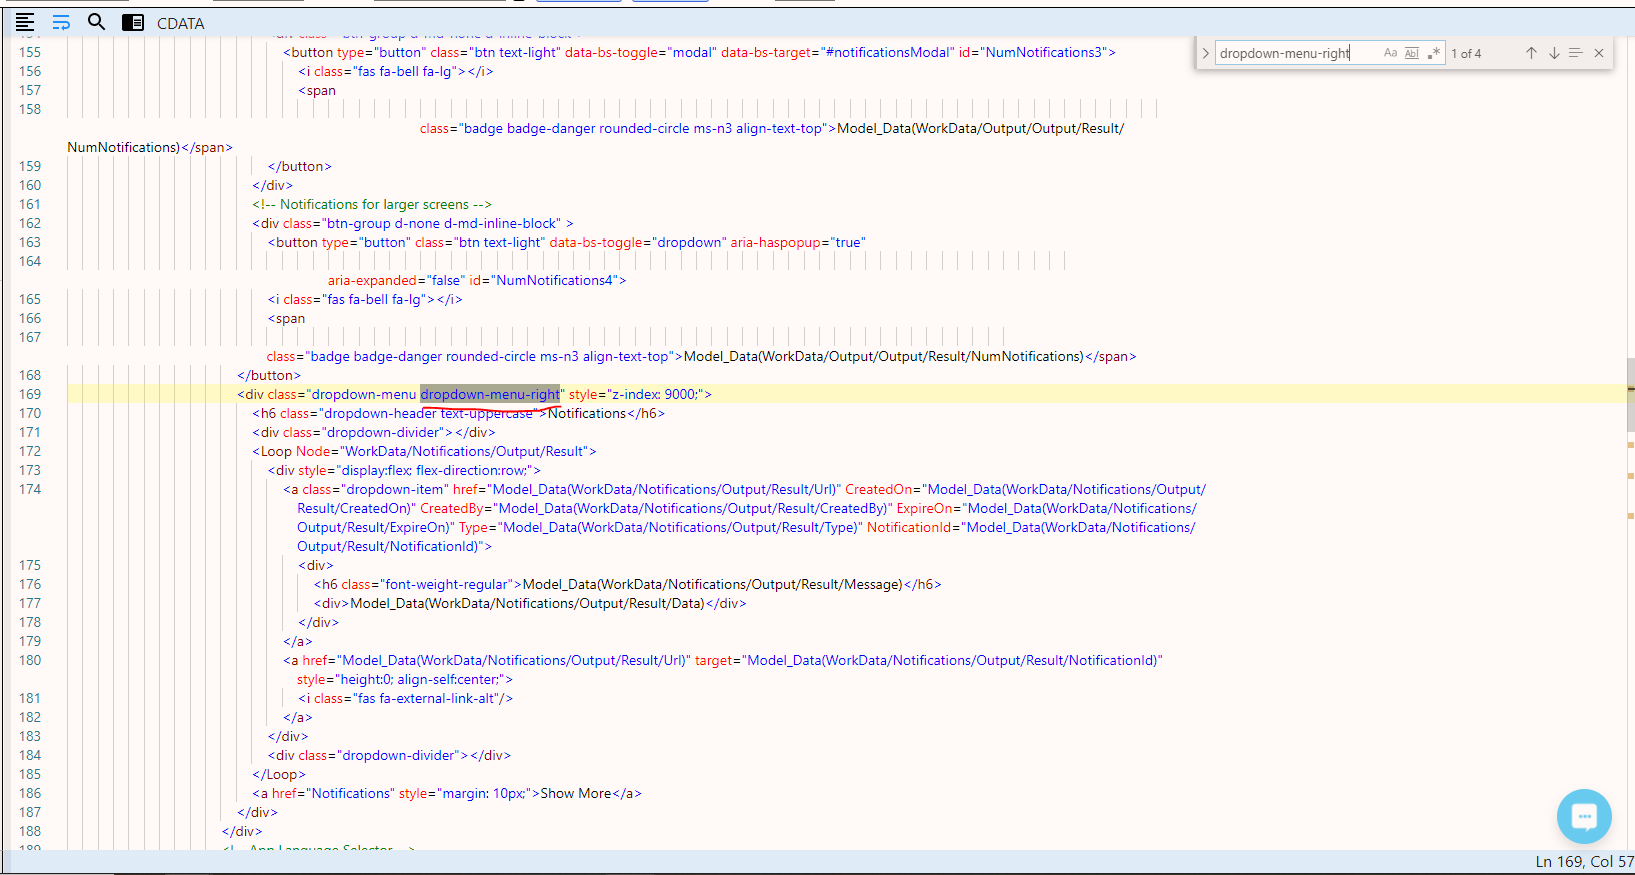Open the chat support bubble

[1584, 816]
